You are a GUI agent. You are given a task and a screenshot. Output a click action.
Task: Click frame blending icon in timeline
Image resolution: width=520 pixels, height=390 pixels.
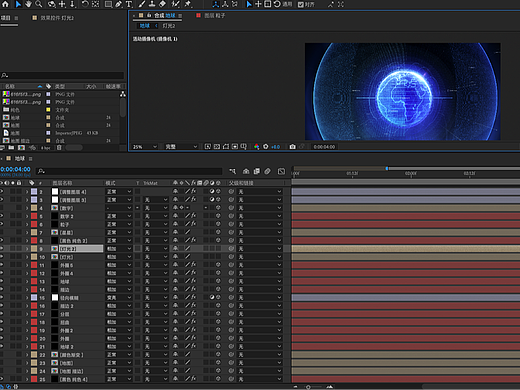(257, 171)
